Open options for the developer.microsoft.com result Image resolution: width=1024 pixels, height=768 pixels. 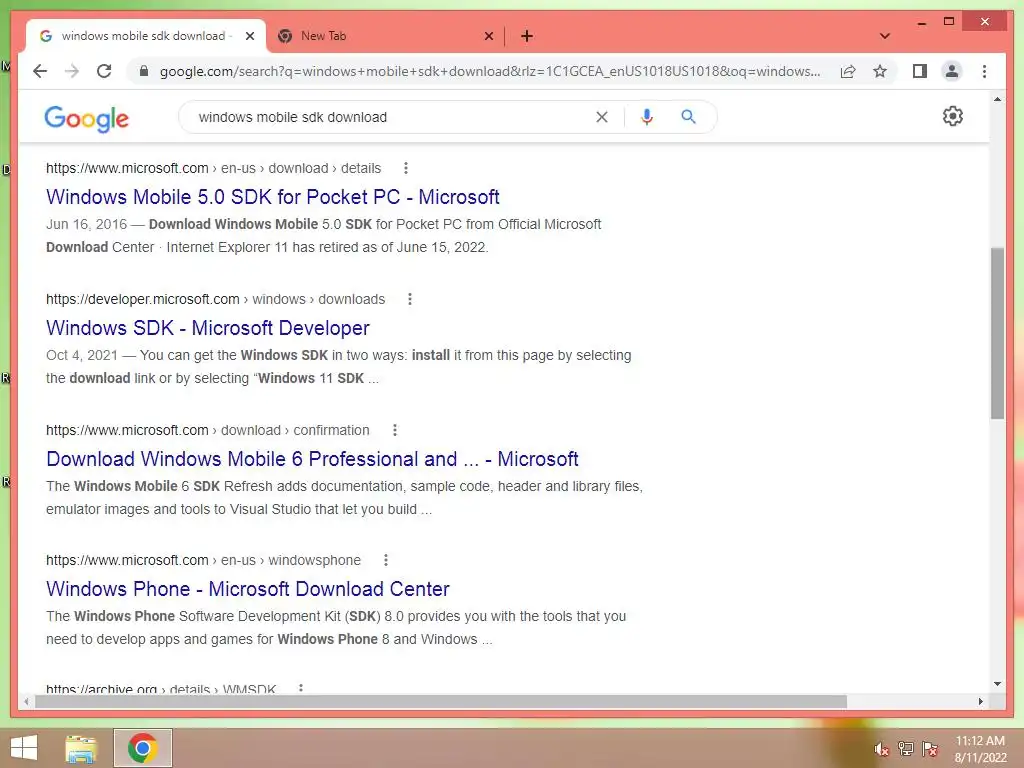coord(409,299)
